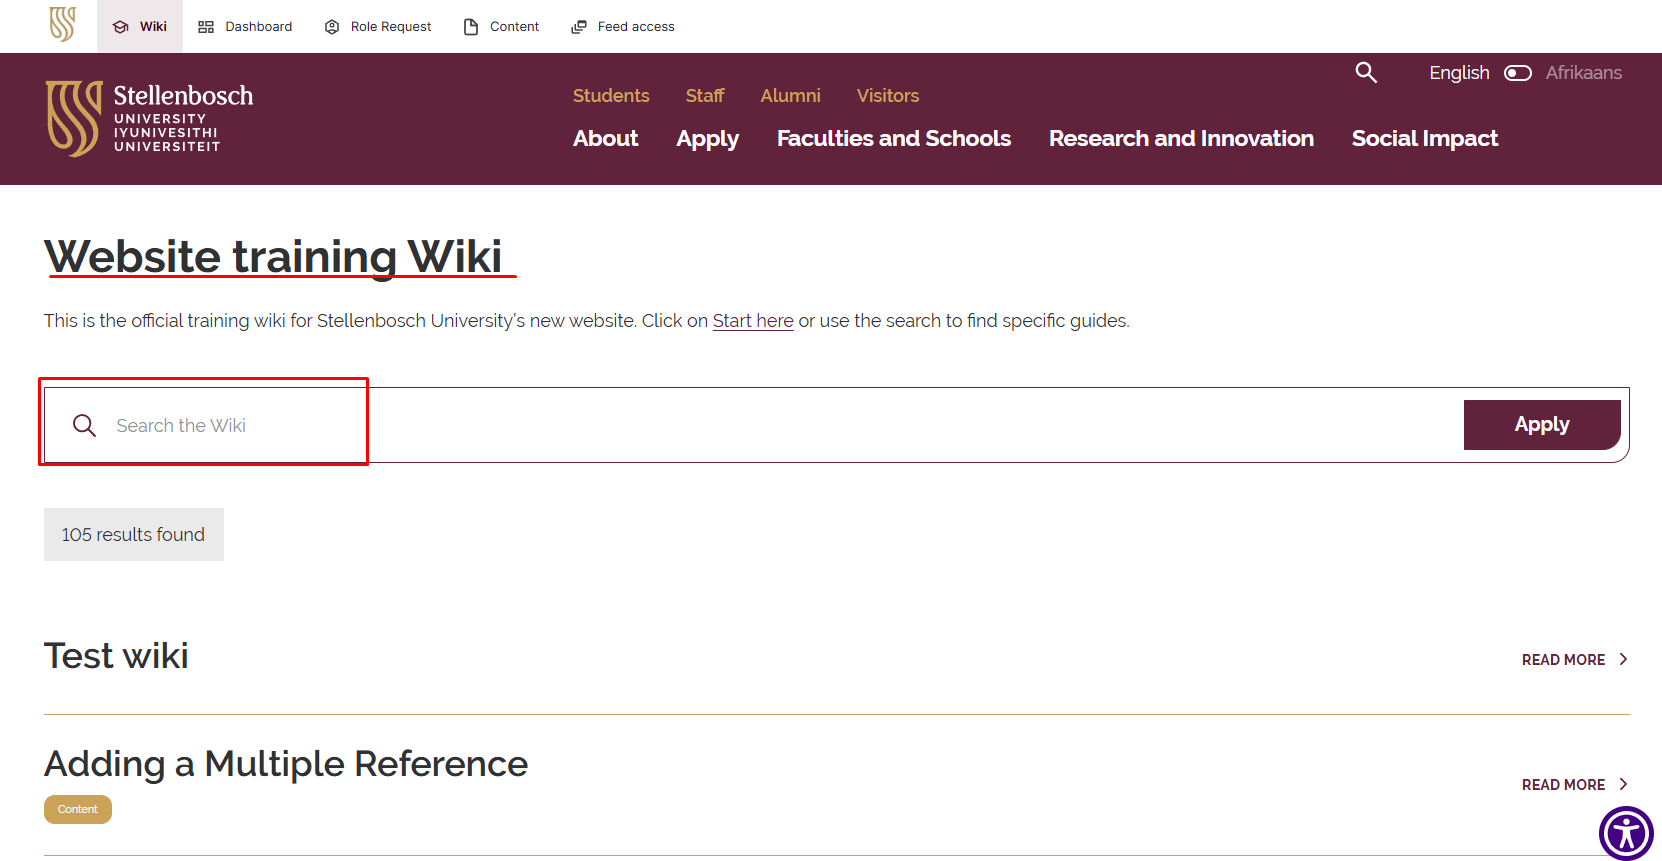
Task: Open the Feed access menu item
Action: 623,26
